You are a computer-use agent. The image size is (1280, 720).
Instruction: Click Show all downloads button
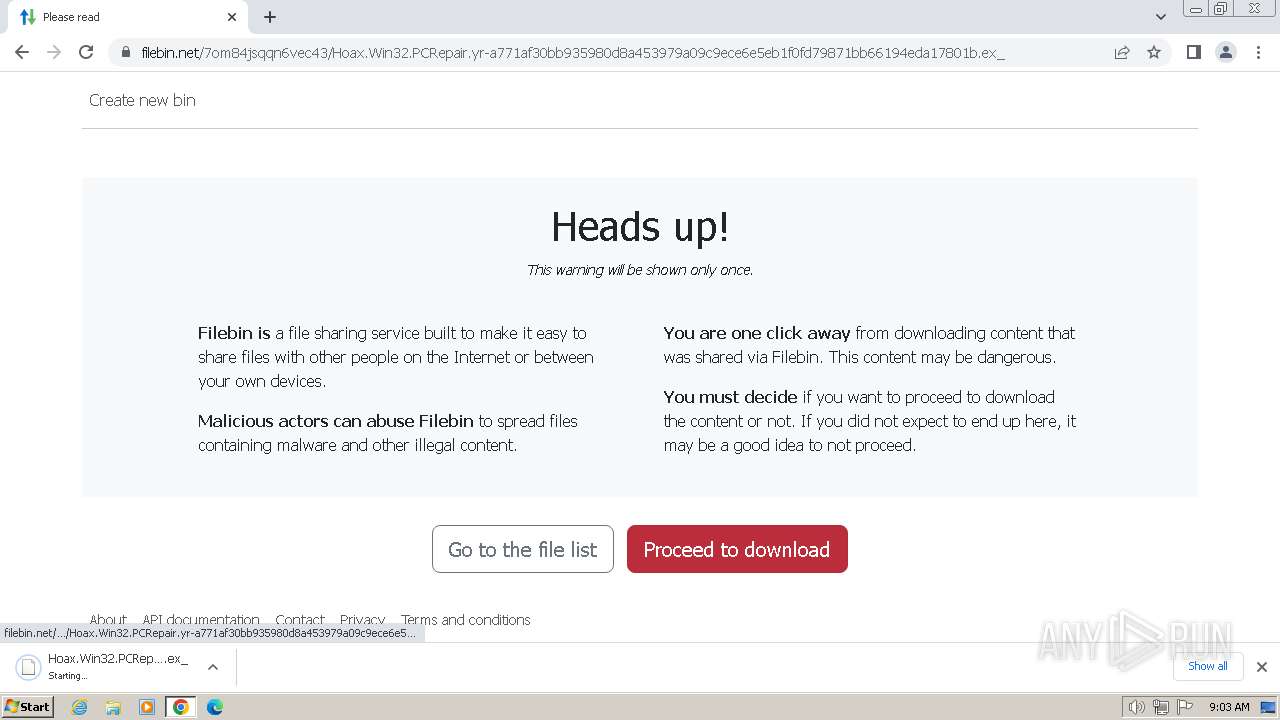pos(1208,666)
